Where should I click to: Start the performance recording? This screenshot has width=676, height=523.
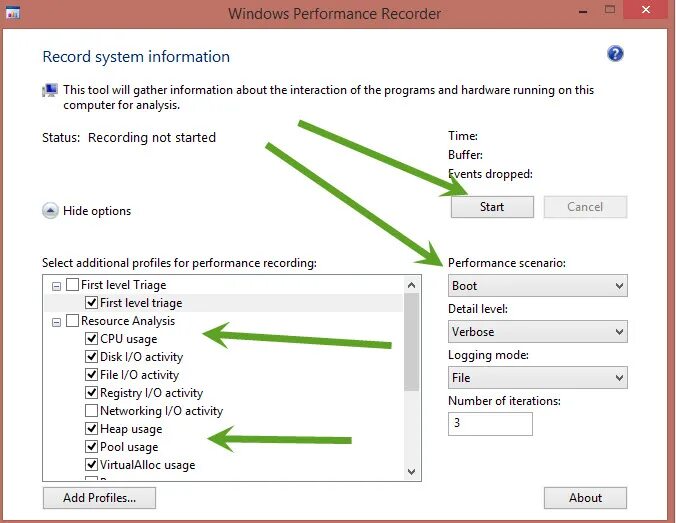pos(492,207)
